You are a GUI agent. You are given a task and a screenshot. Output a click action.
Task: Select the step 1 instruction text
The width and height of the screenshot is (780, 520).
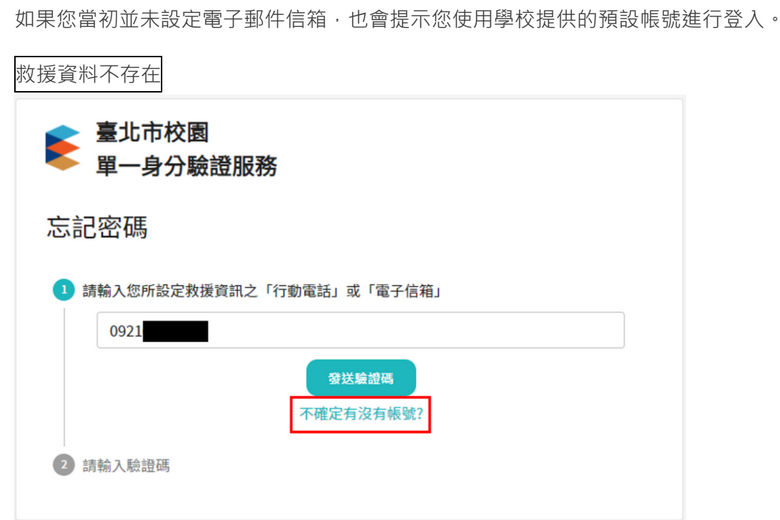[262, 291]
